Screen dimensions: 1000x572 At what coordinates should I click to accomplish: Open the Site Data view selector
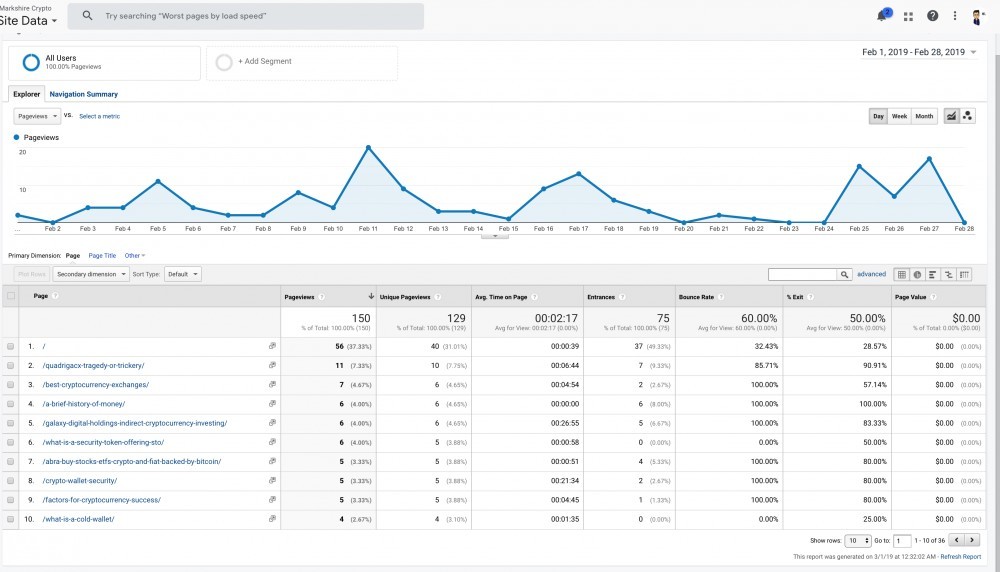[x=28, y=20]
